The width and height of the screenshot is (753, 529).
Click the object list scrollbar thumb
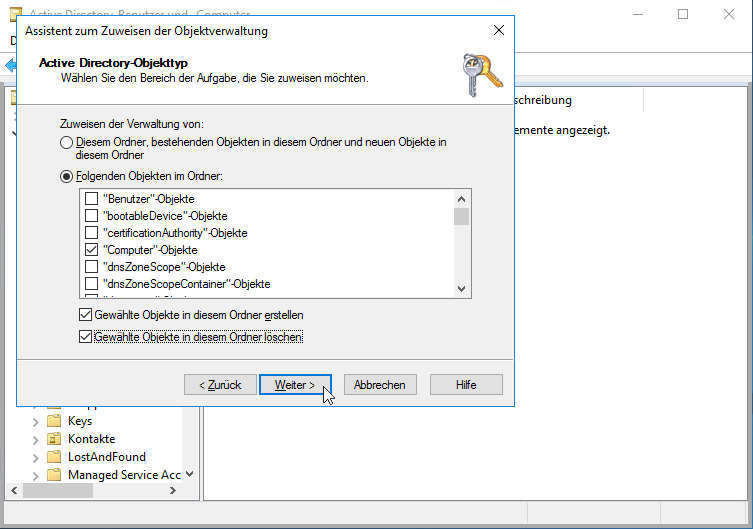(462, 216)
